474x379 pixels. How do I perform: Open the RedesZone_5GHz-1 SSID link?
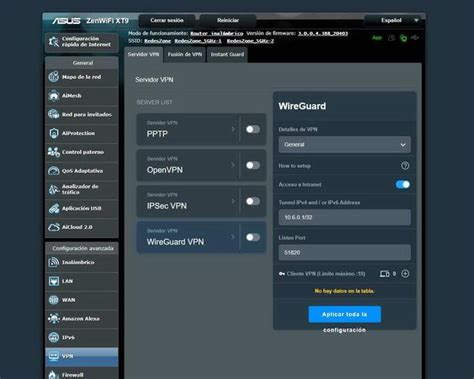tap(198, 41)
